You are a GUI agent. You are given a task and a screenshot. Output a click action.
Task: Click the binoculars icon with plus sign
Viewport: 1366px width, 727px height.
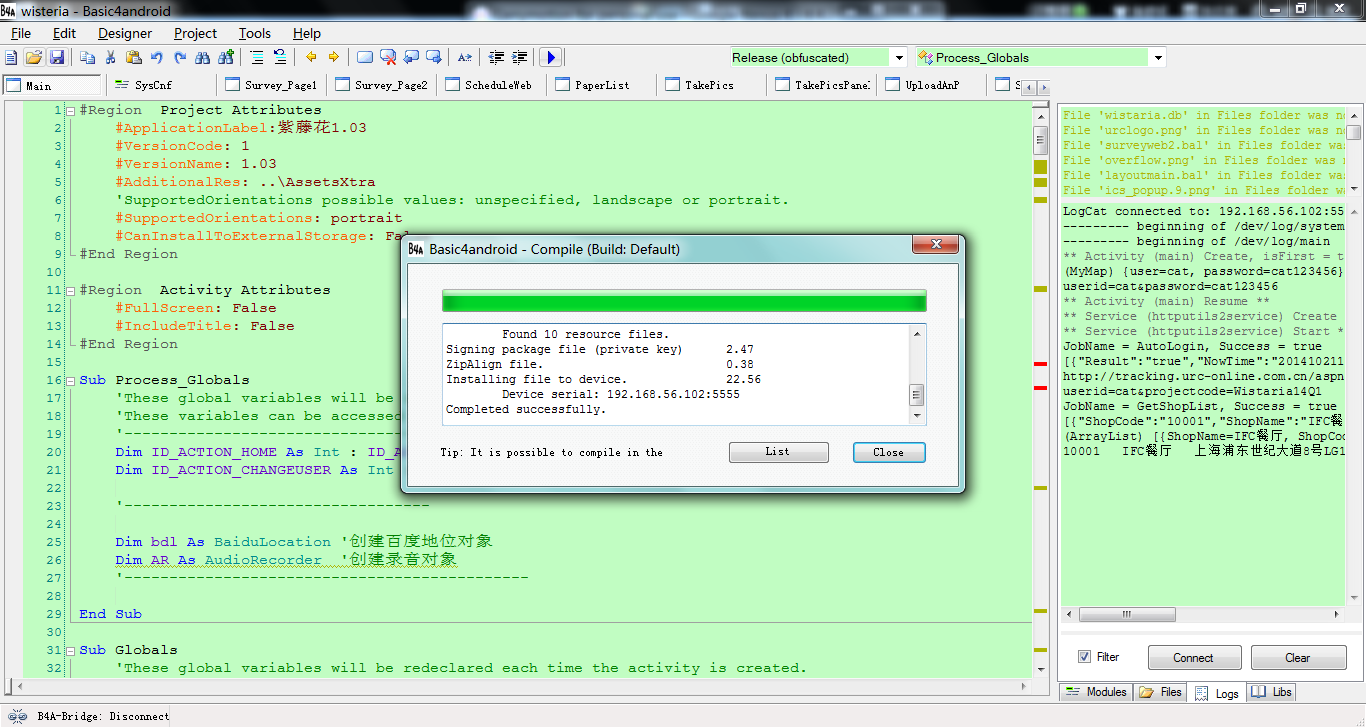click(x=226, y=57)
